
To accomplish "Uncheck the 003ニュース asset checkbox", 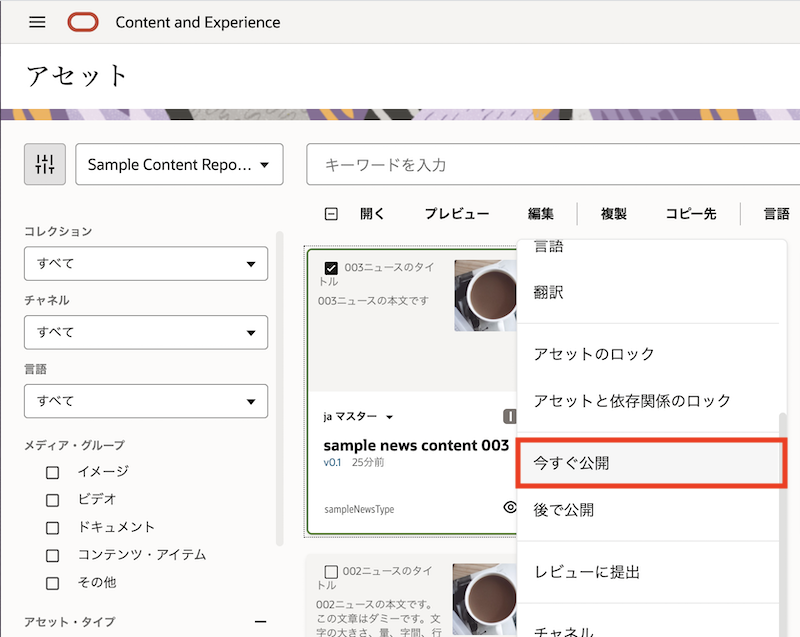I will tap(331, 268).
